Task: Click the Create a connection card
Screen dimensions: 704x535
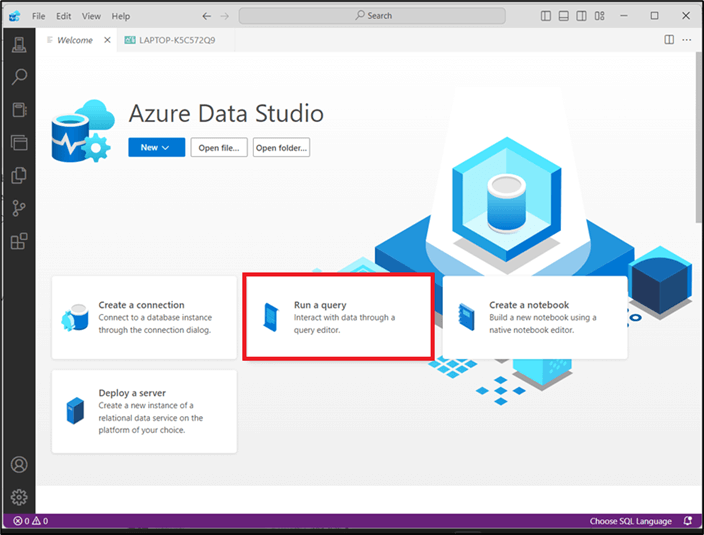Action: (144, 317)
